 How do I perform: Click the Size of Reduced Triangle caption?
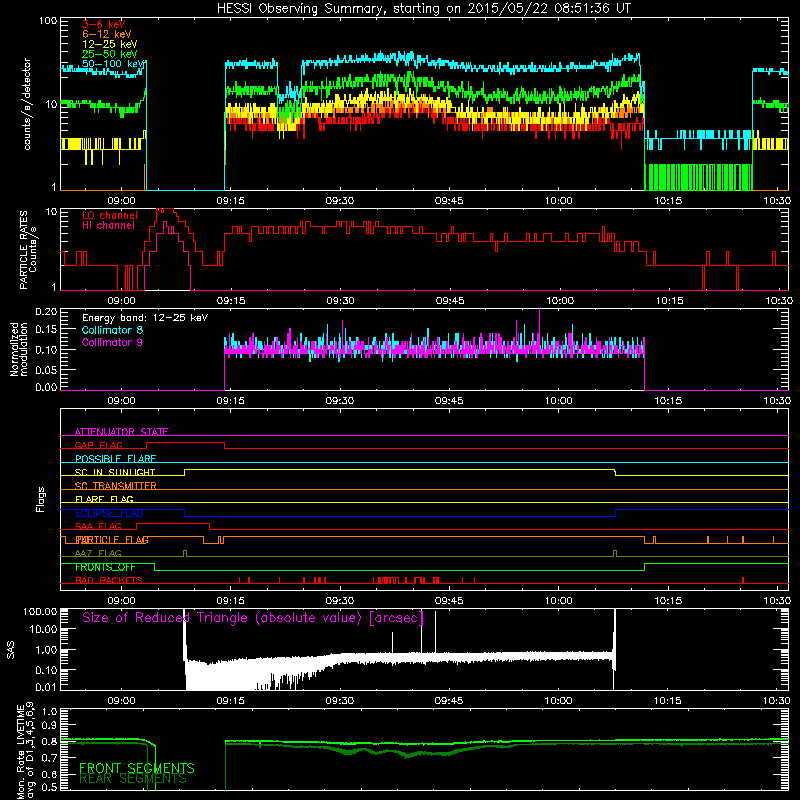pyautogui.click(x=253, y=618)
